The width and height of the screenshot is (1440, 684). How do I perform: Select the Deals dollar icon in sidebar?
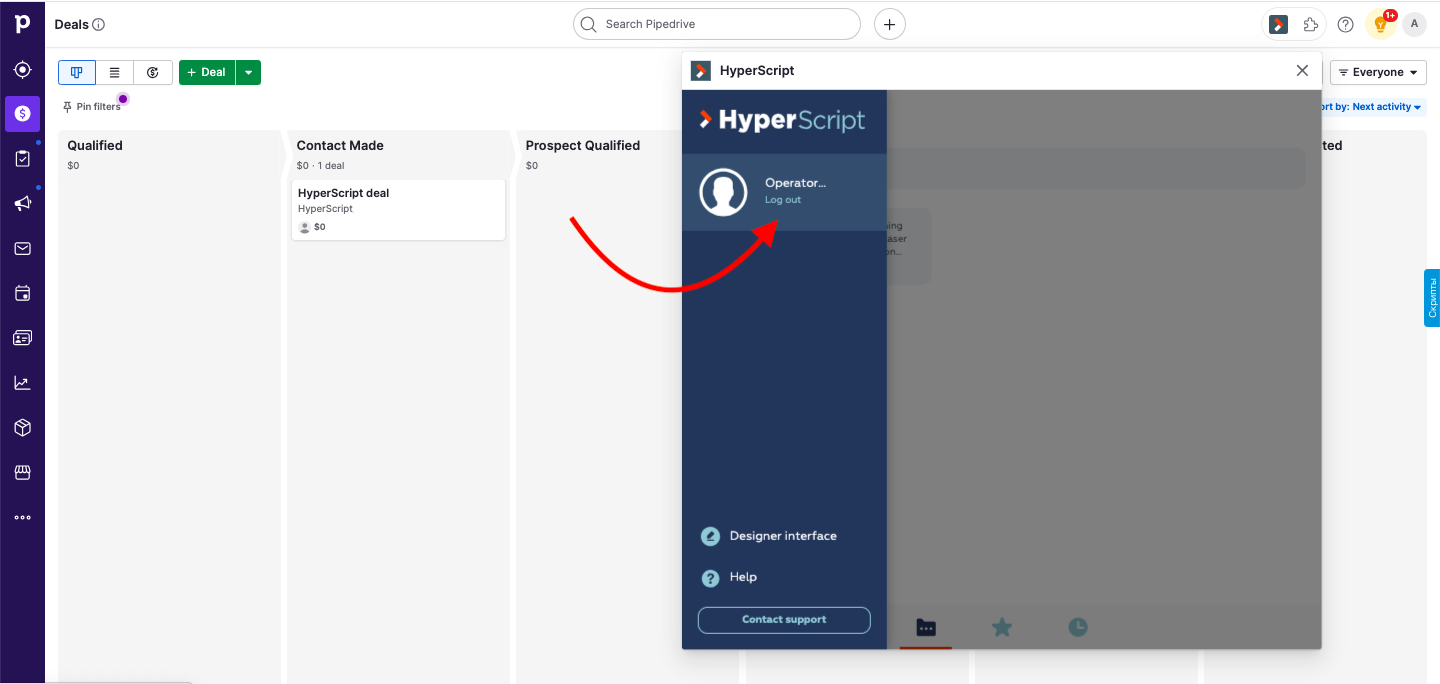tap(22, 114)
